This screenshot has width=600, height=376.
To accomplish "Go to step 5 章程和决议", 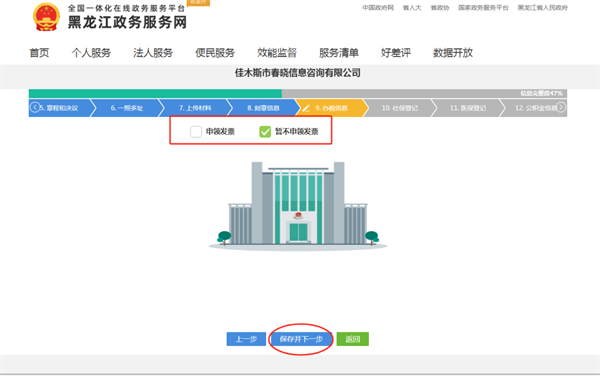I will point(61,108).
